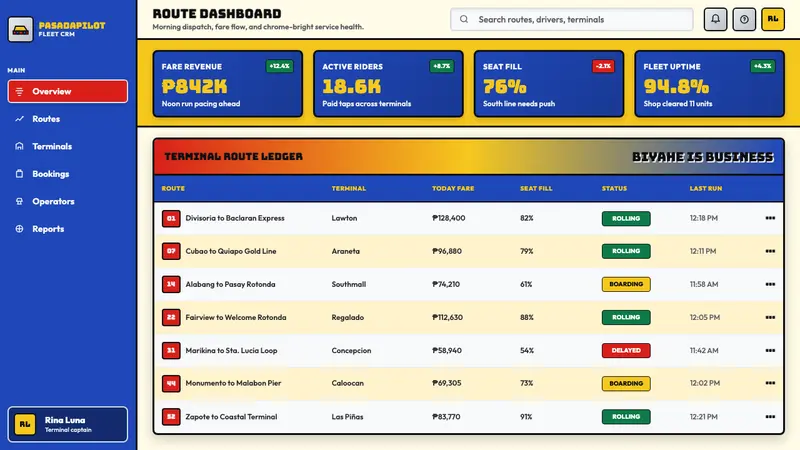Sort by the Last Run column header

pyautogui.click(x=706, y=188)
